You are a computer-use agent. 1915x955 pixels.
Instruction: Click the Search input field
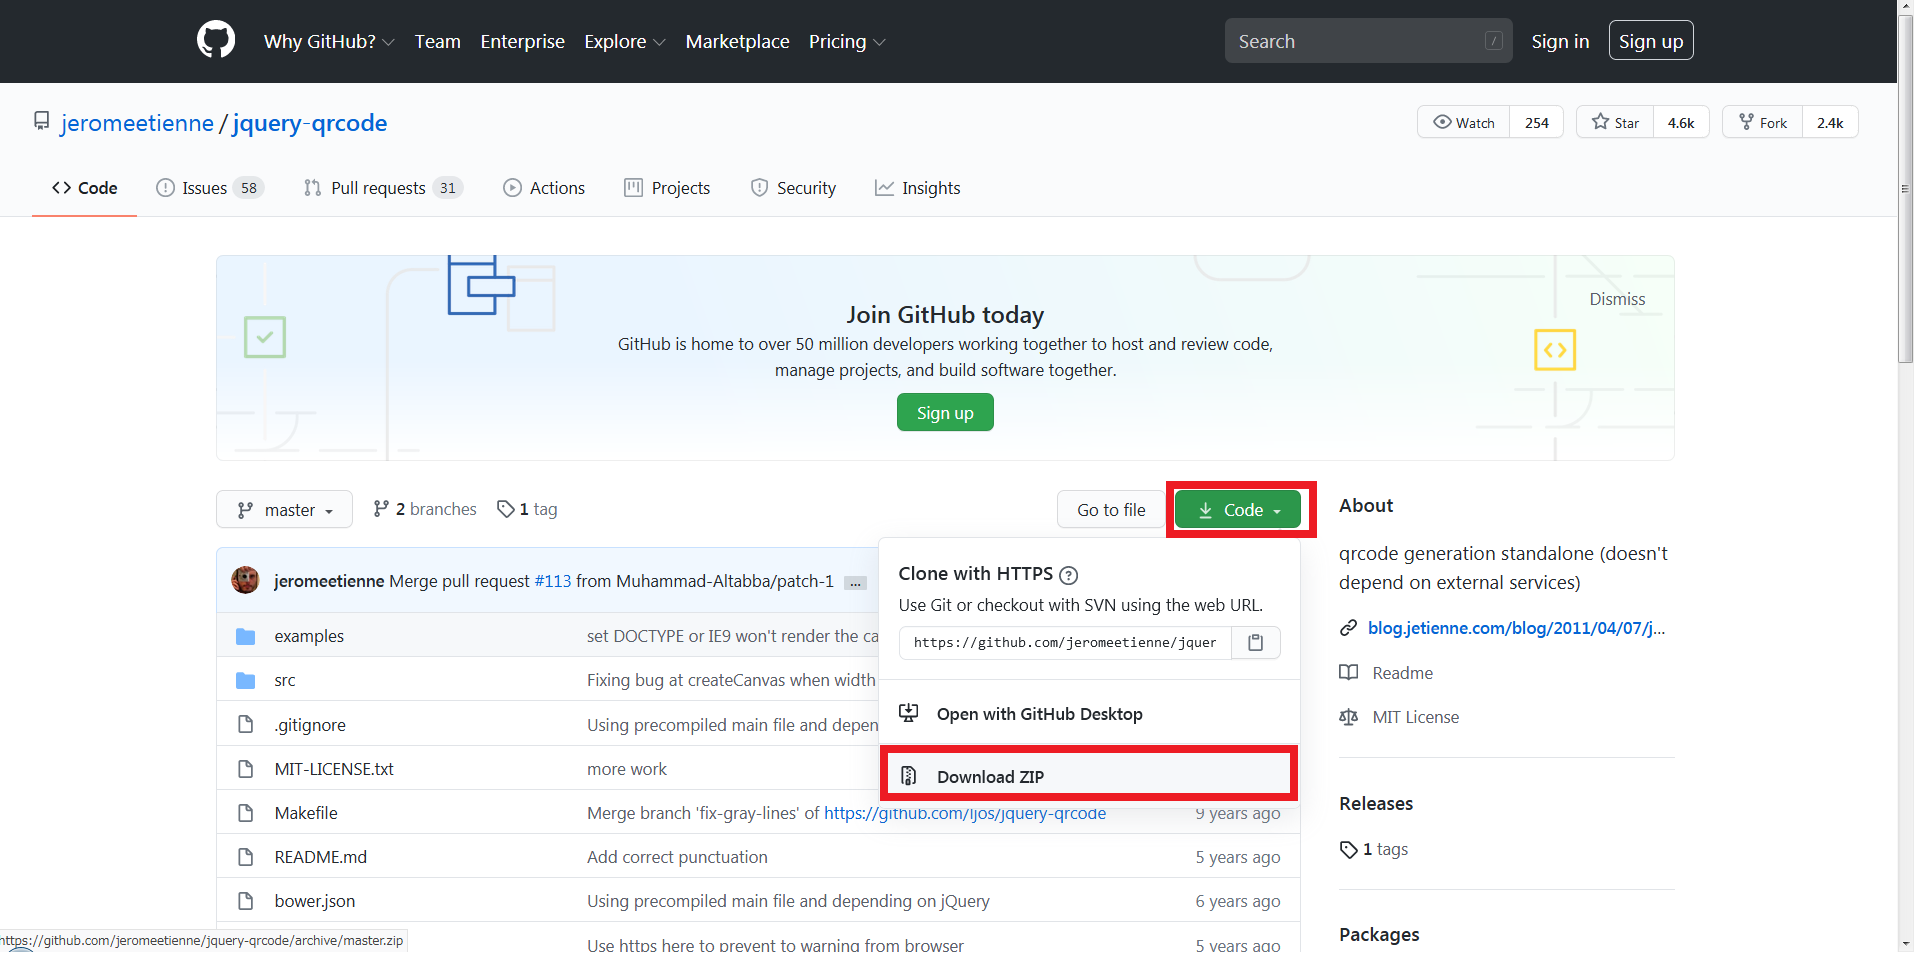1368,41
